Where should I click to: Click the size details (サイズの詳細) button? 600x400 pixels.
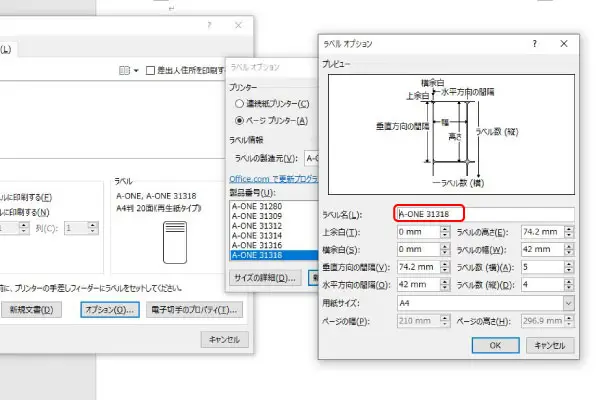(x=265, y=278)
